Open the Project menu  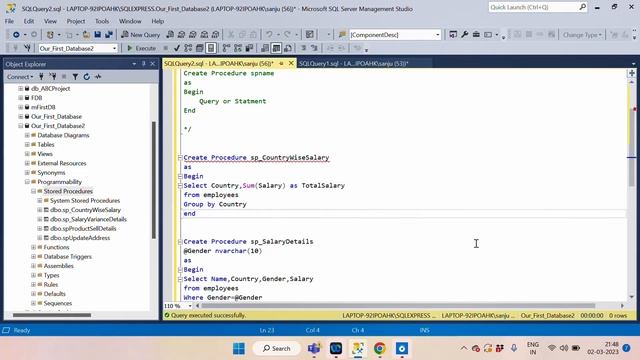point(76,21)
